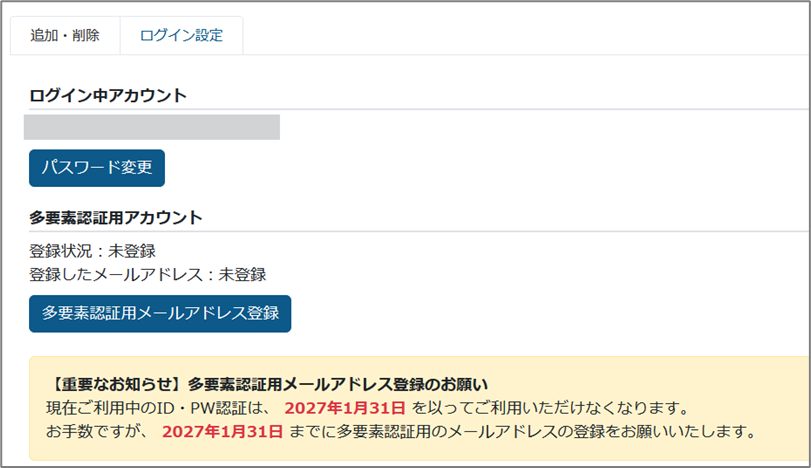Click the 多要素認証用メールアドレス登録 button
The image size is (811, 468).
[160, 313]
